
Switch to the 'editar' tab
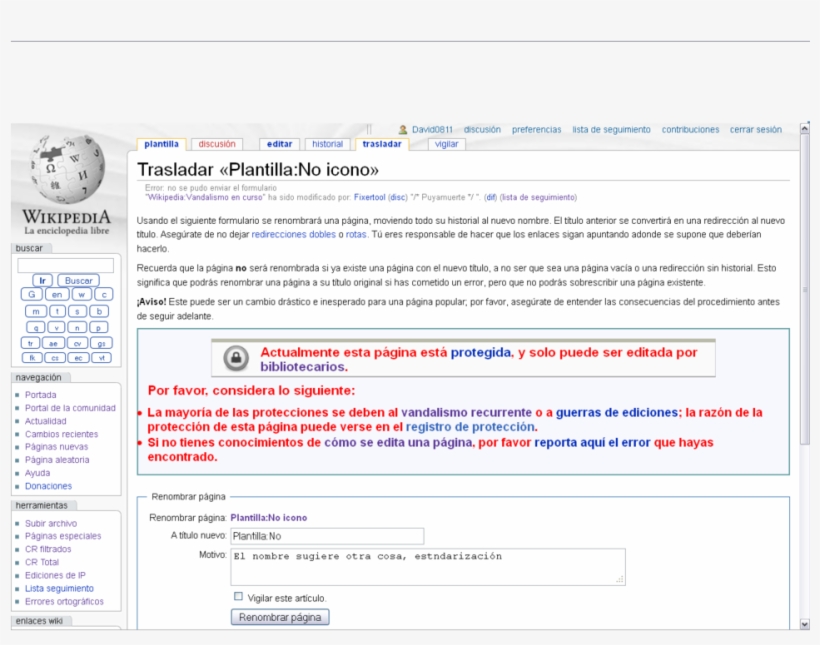pyautogui.click(x=279, y=144)
